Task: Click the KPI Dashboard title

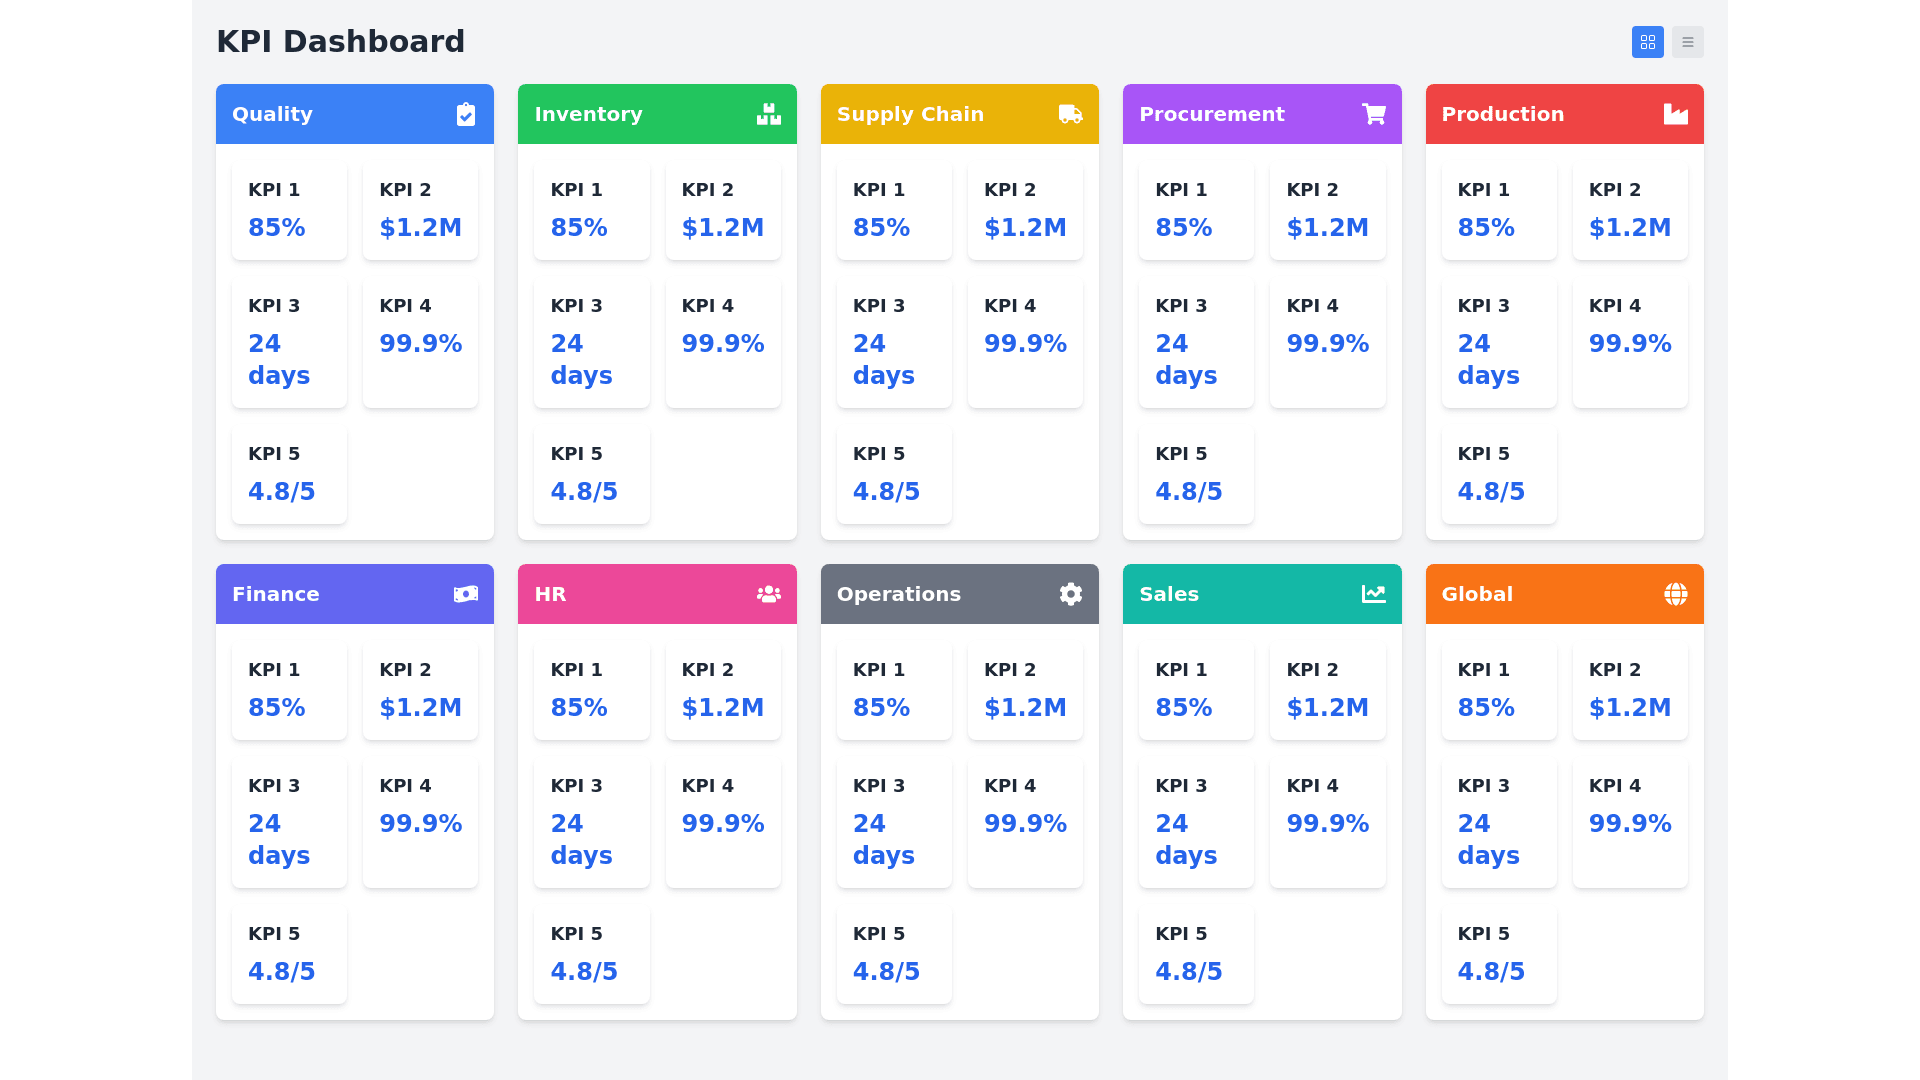Action: (x=340, y=42)
